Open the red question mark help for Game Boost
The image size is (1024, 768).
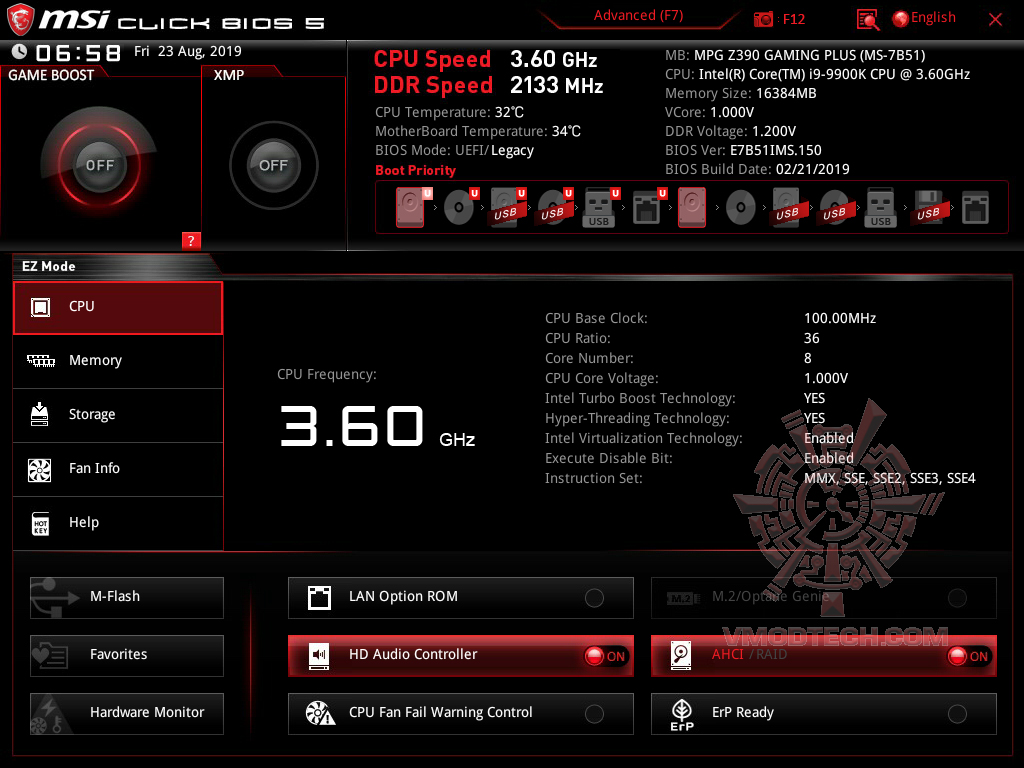191,240
